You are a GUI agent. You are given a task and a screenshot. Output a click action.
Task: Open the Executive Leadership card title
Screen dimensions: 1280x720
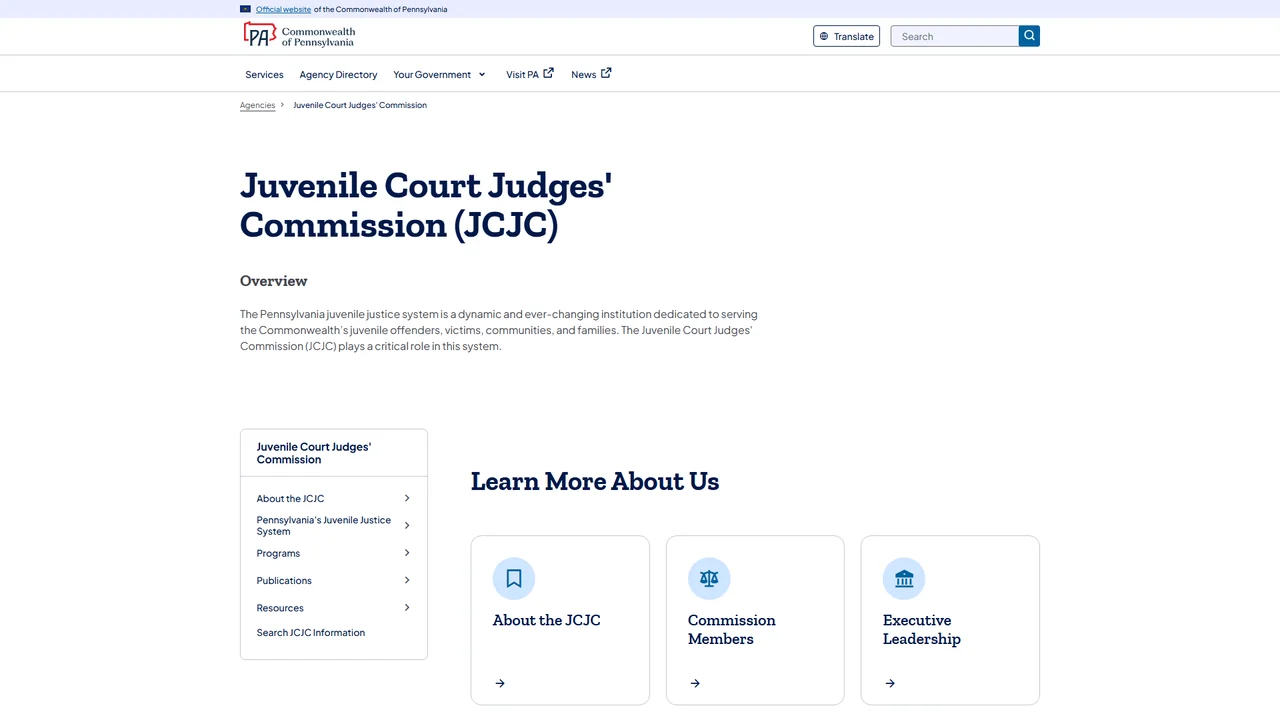click(x=921, y=629)
